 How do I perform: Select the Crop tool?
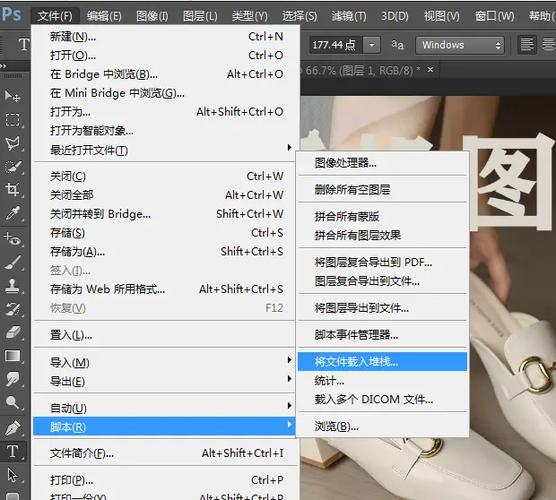pyautogui.click(x=13, y=190)
